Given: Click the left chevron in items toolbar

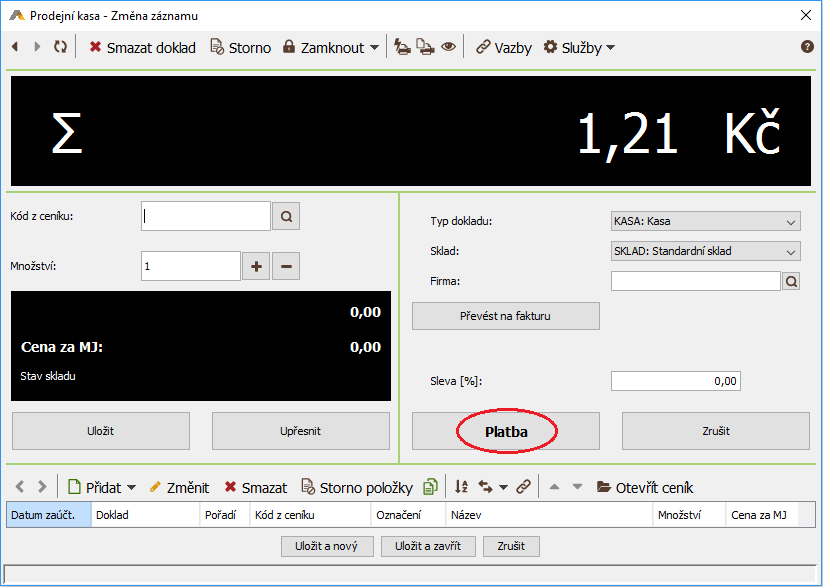Looking at the screenshot, I should [20, 487].
